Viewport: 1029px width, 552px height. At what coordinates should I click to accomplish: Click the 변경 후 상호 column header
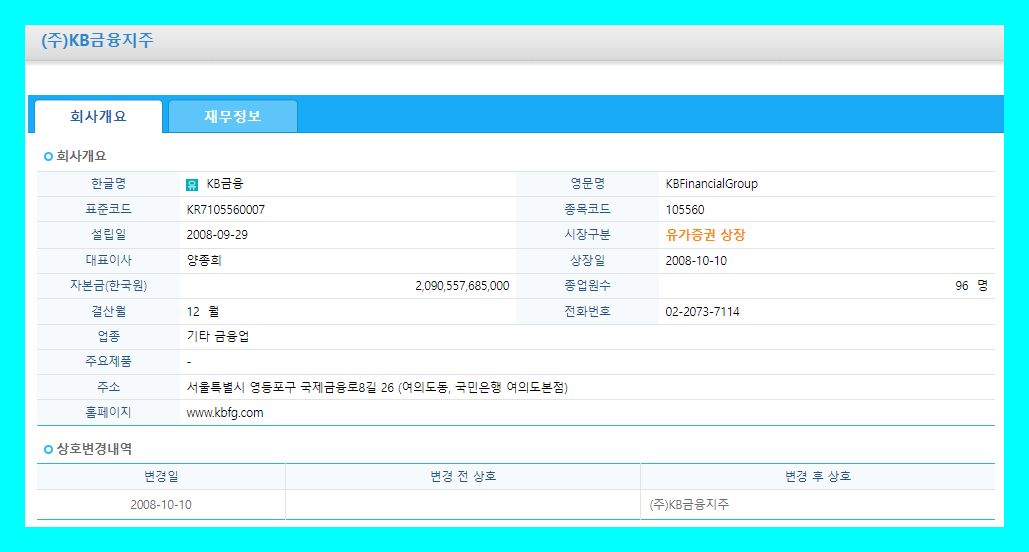(818, 477)
